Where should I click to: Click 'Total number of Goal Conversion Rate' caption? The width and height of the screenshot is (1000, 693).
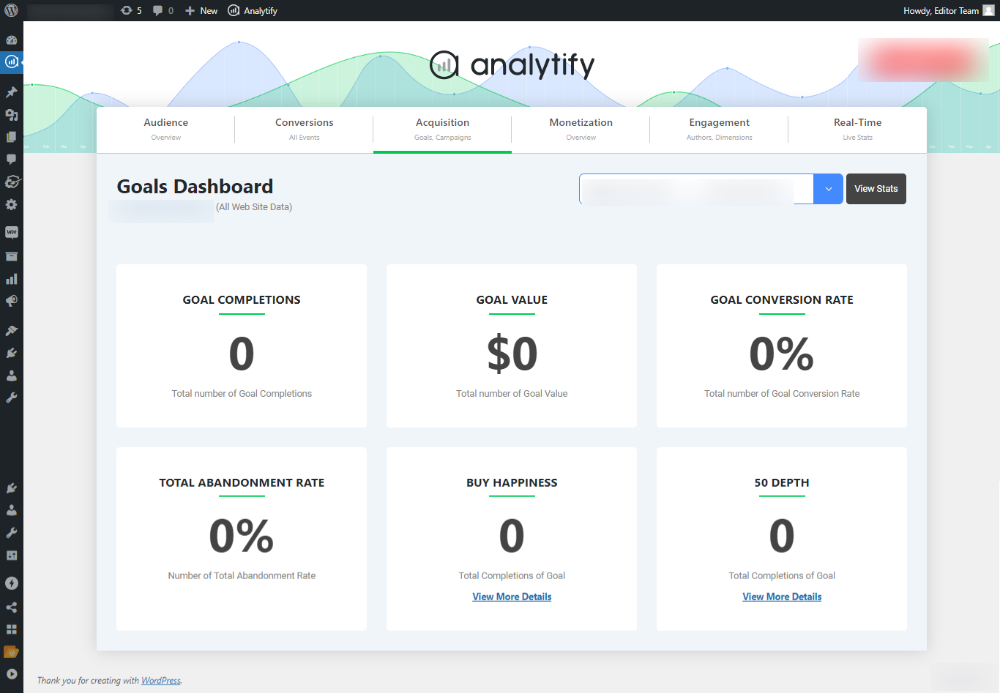pos(782,393)
